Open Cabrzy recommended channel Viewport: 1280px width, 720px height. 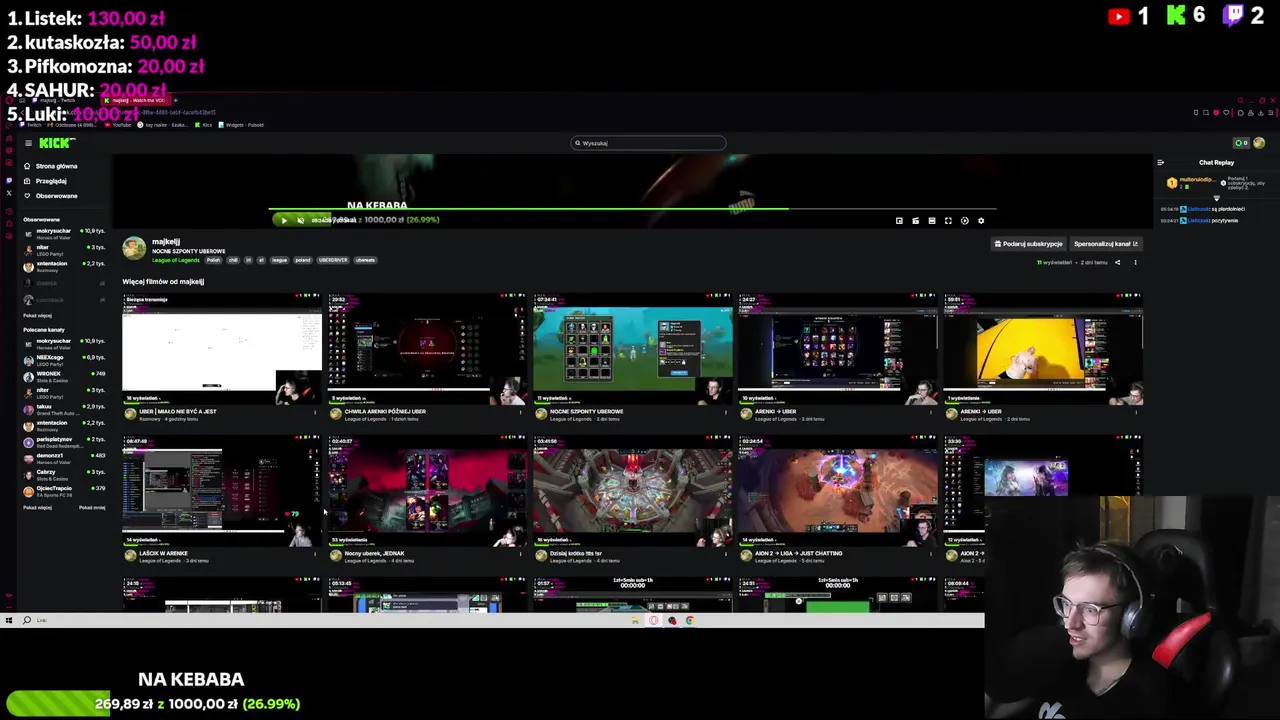click(x=64, y=475)
